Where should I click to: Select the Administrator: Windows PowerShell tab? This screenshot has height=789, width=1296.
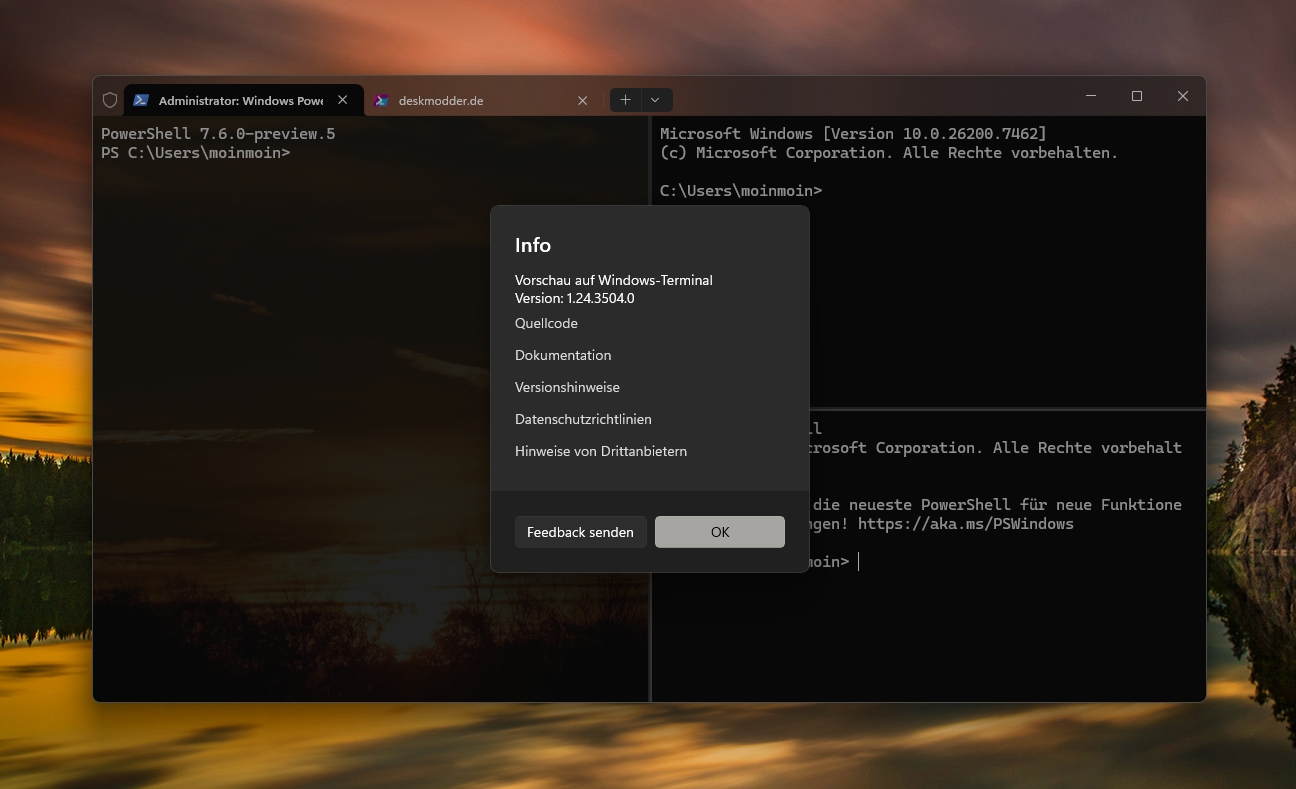point(240,101)
